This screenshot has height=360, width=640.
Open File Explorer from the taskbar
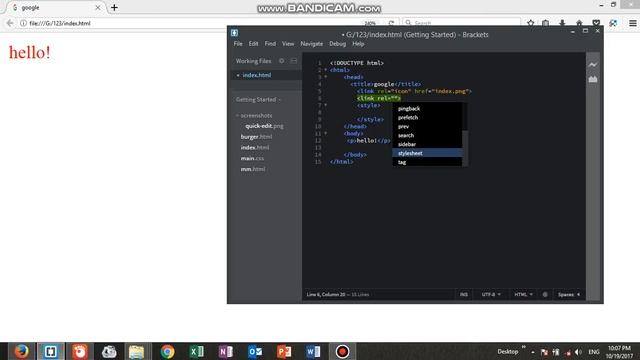pyautogui.click(x=136, y=351)
